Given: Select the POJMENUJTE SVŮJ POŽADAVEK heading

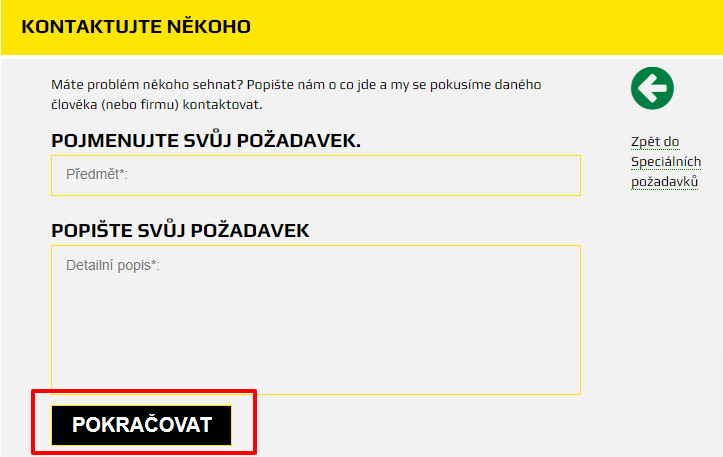Looking at the screenshot, I should click(206, 141).
